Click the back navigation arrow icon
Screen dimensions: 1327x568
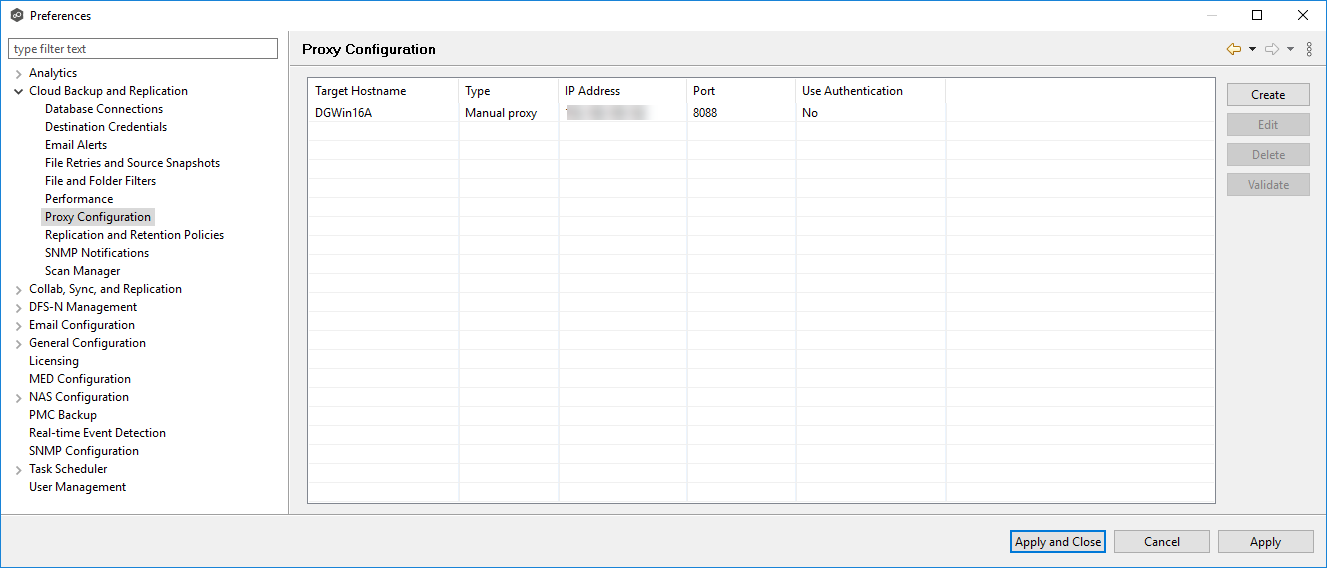[1233, 49]
